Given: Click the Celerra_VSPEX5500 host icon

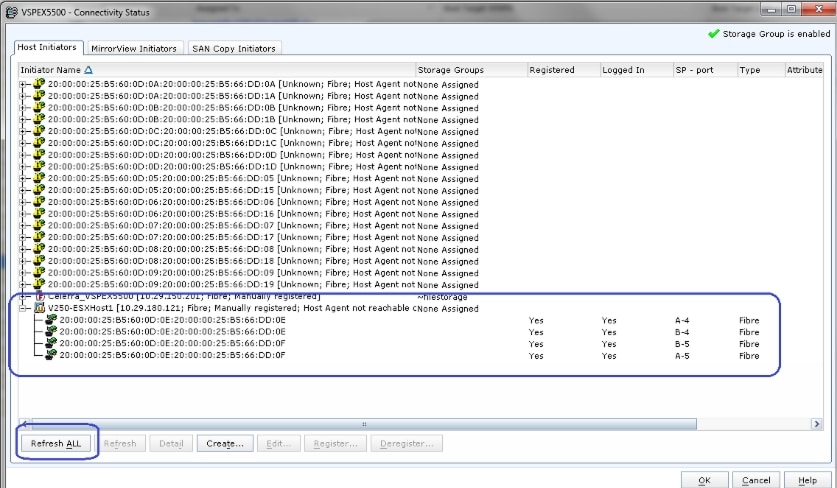Looking at the screenshot, I should click(x=40, y=296).
